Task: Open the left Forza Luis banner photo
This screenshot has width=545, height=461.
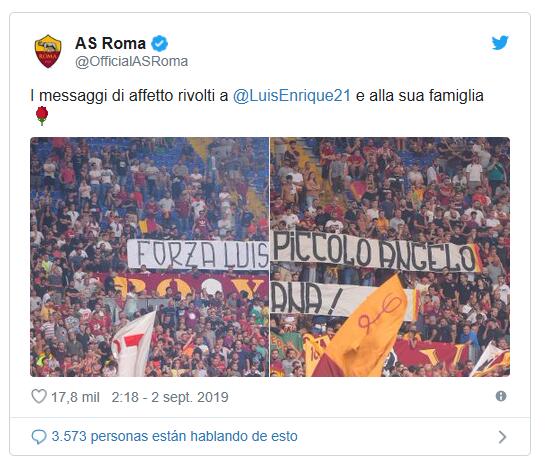Action: point(149,257)
